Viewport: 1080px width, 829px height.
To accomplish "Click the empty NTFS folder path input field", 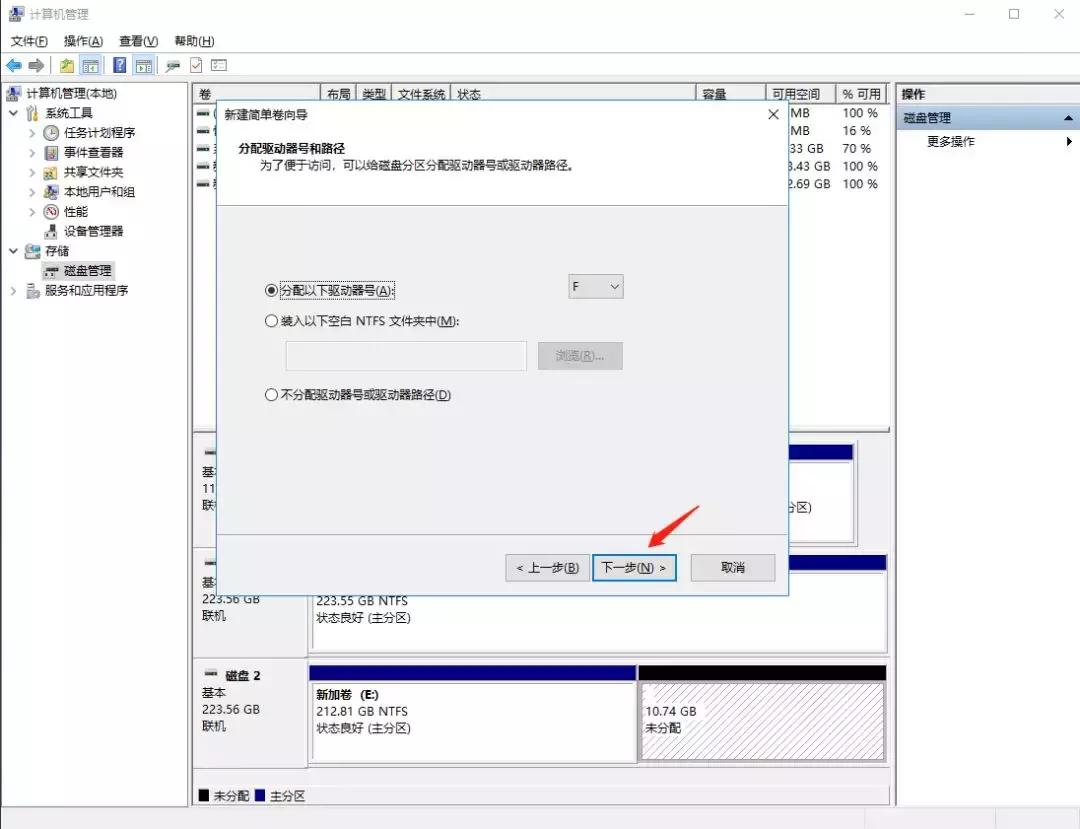I will tap(404, 356).
